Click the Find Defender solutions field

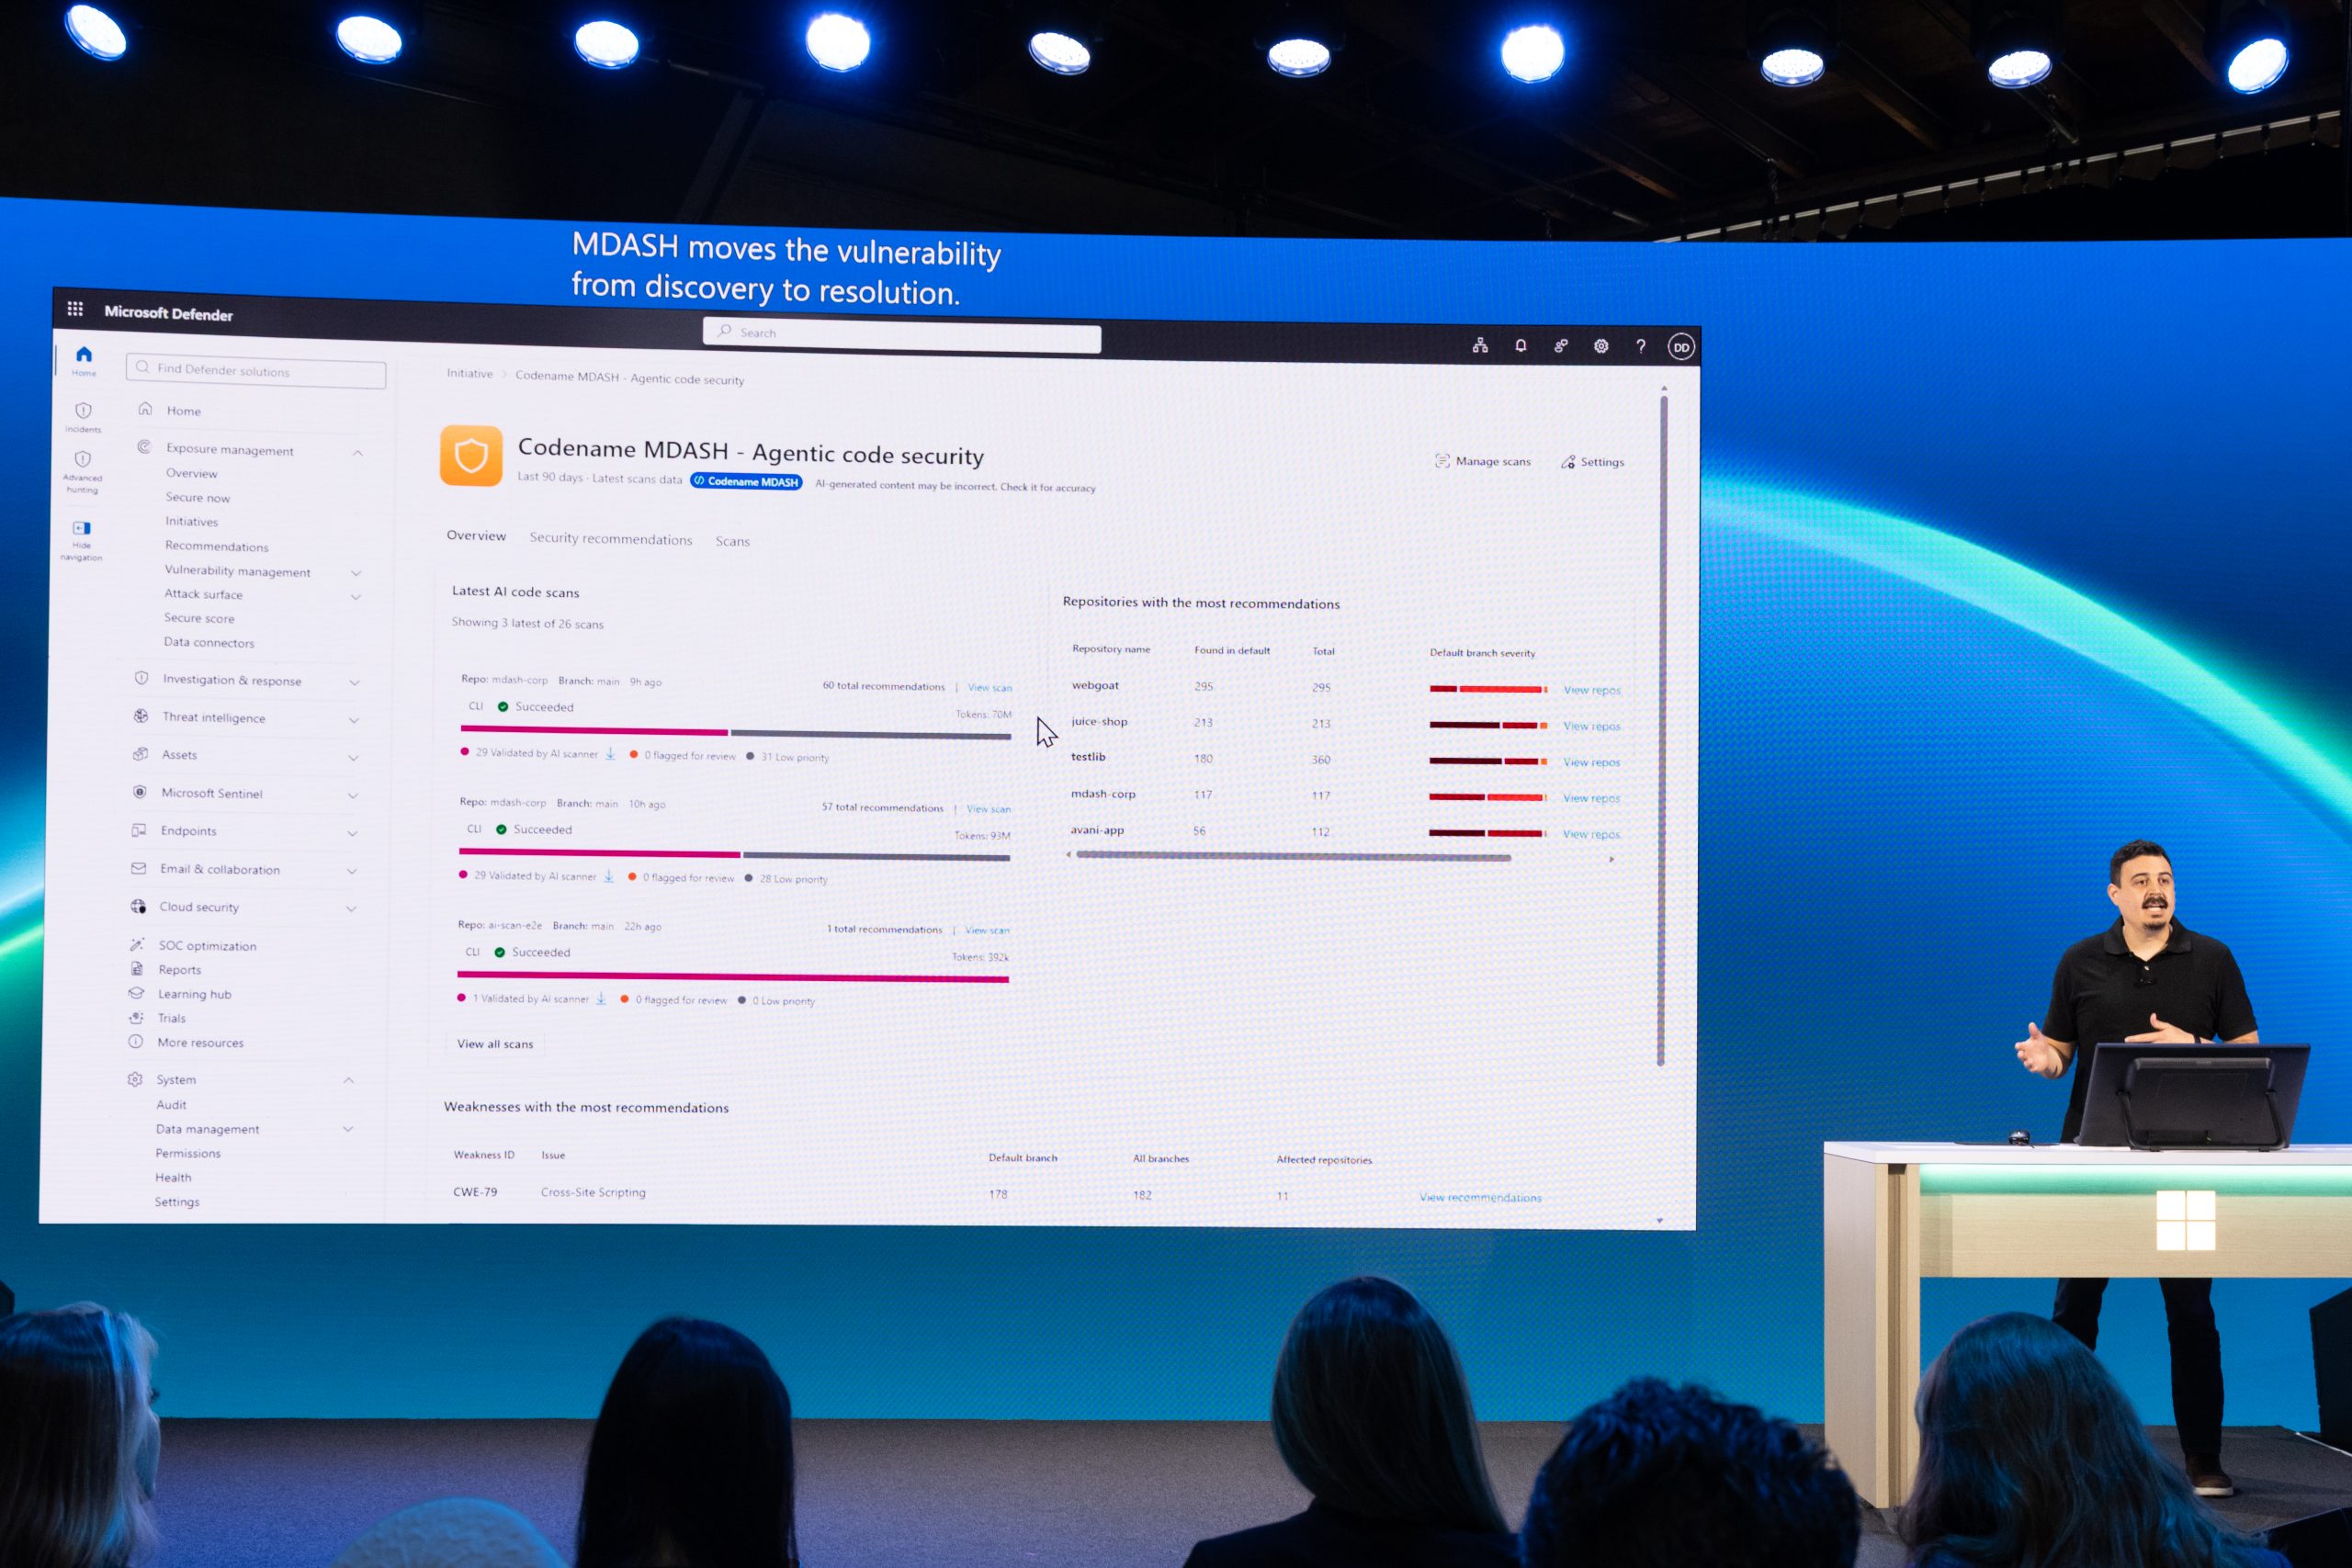[256, 370]
